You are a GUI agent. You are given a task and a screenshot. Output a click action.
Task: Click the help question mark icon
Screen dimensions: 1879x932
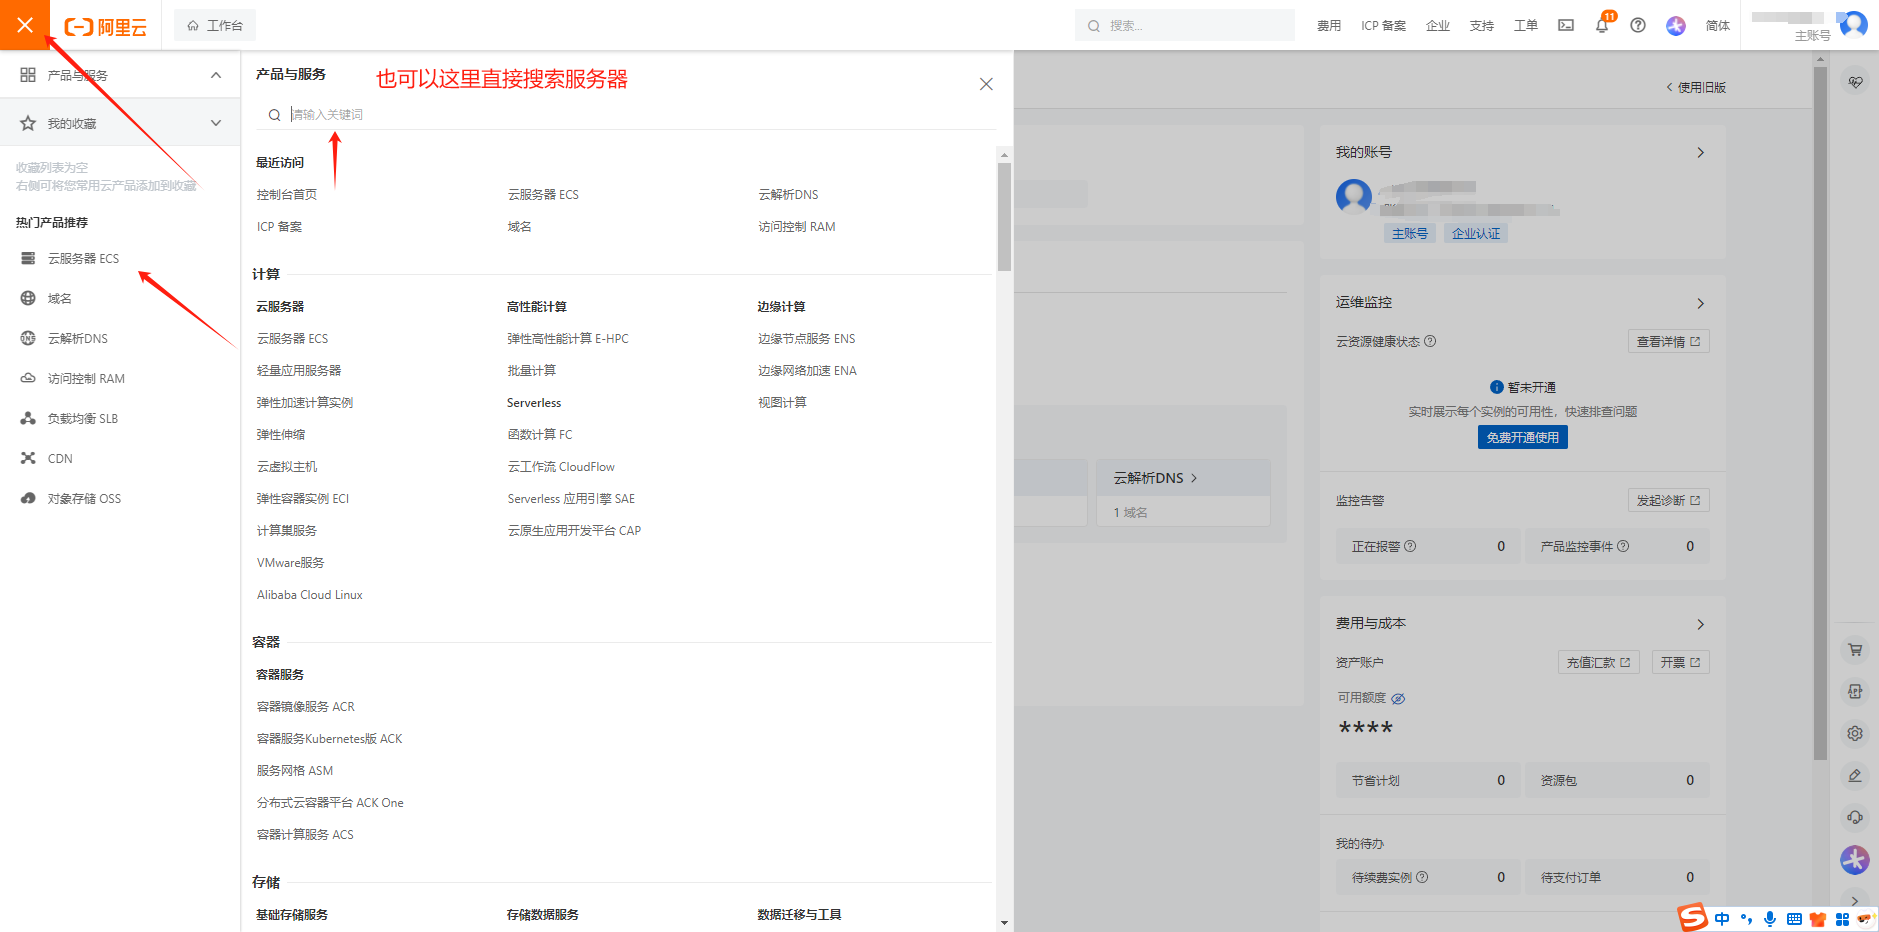coord(1637,25)
